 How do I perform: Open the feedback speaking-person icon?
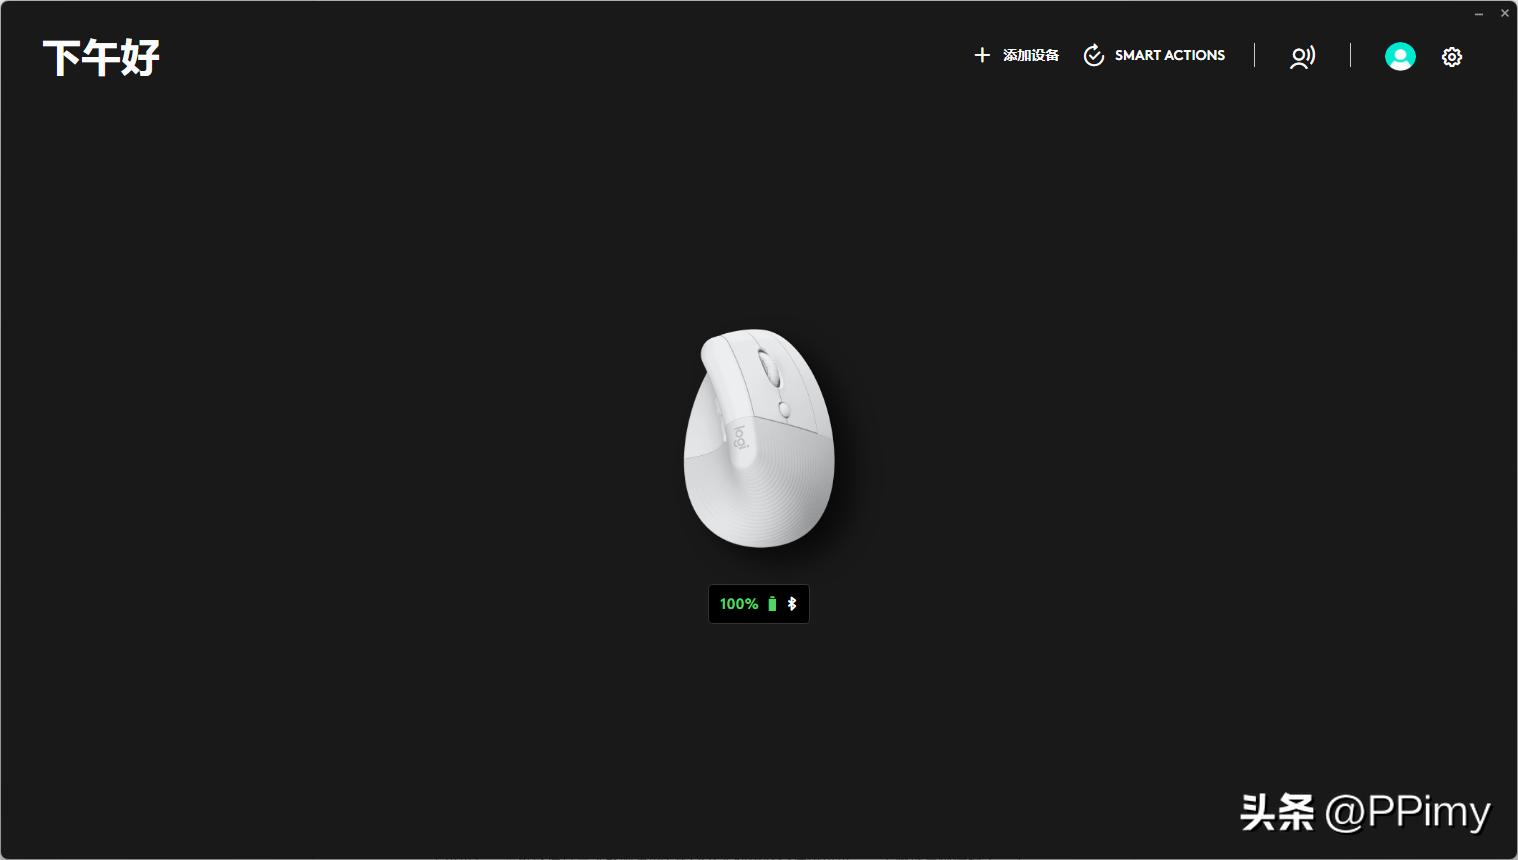[1302, 57]
